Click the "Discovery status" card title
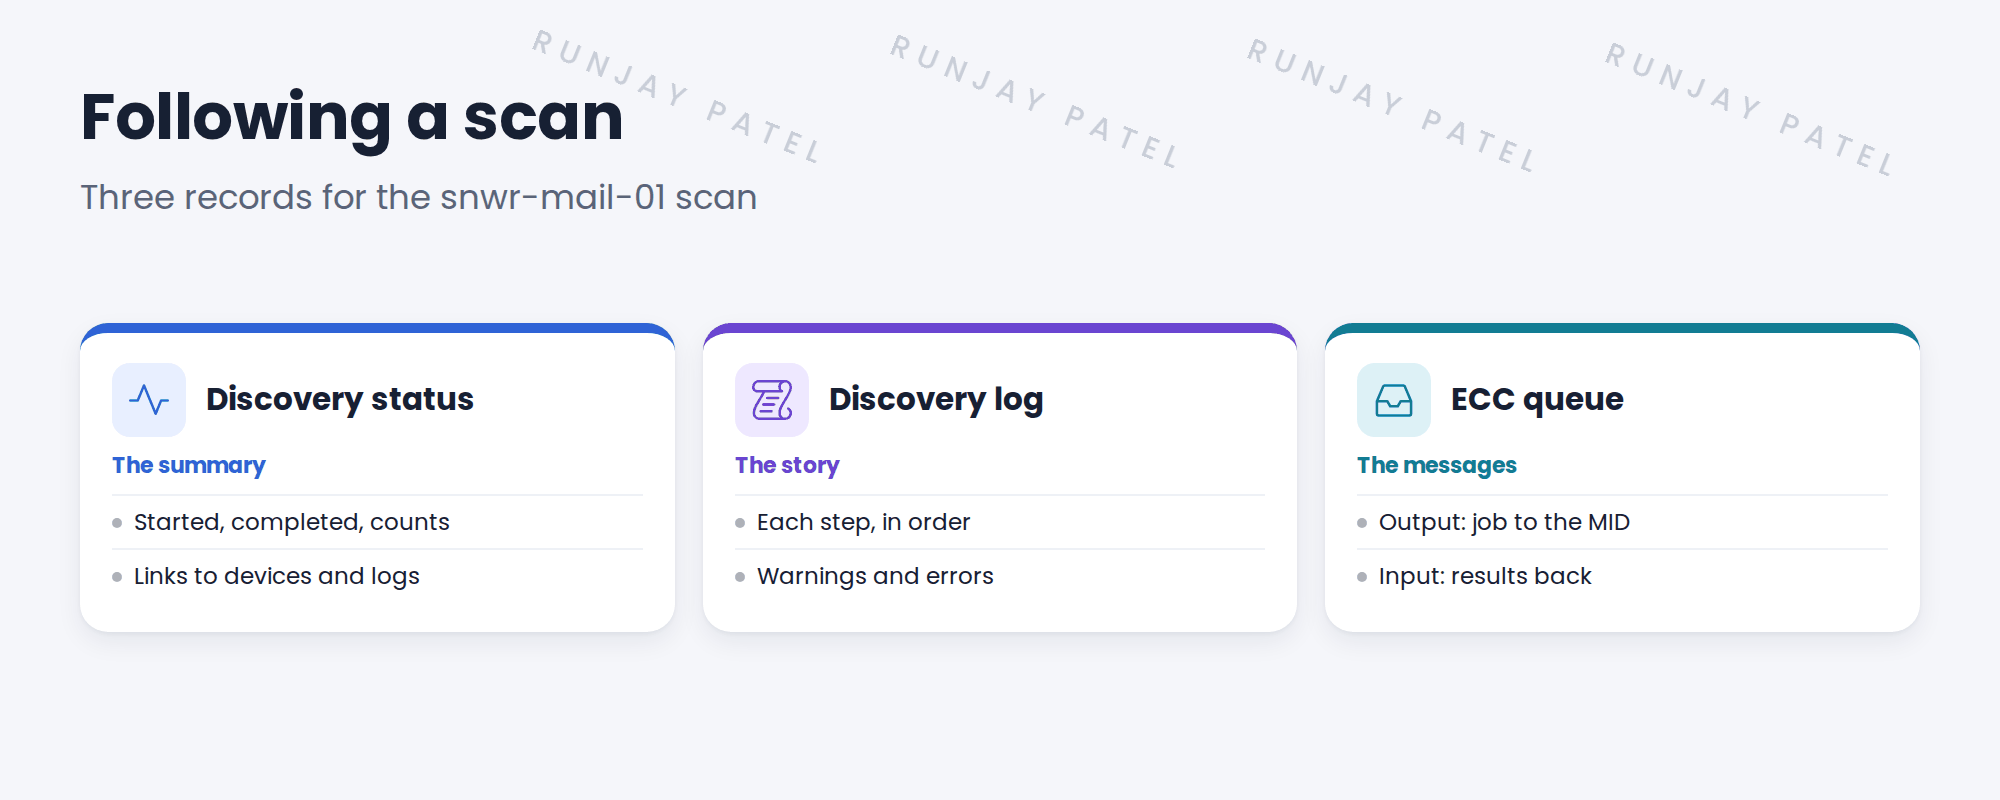 (340, 399)
